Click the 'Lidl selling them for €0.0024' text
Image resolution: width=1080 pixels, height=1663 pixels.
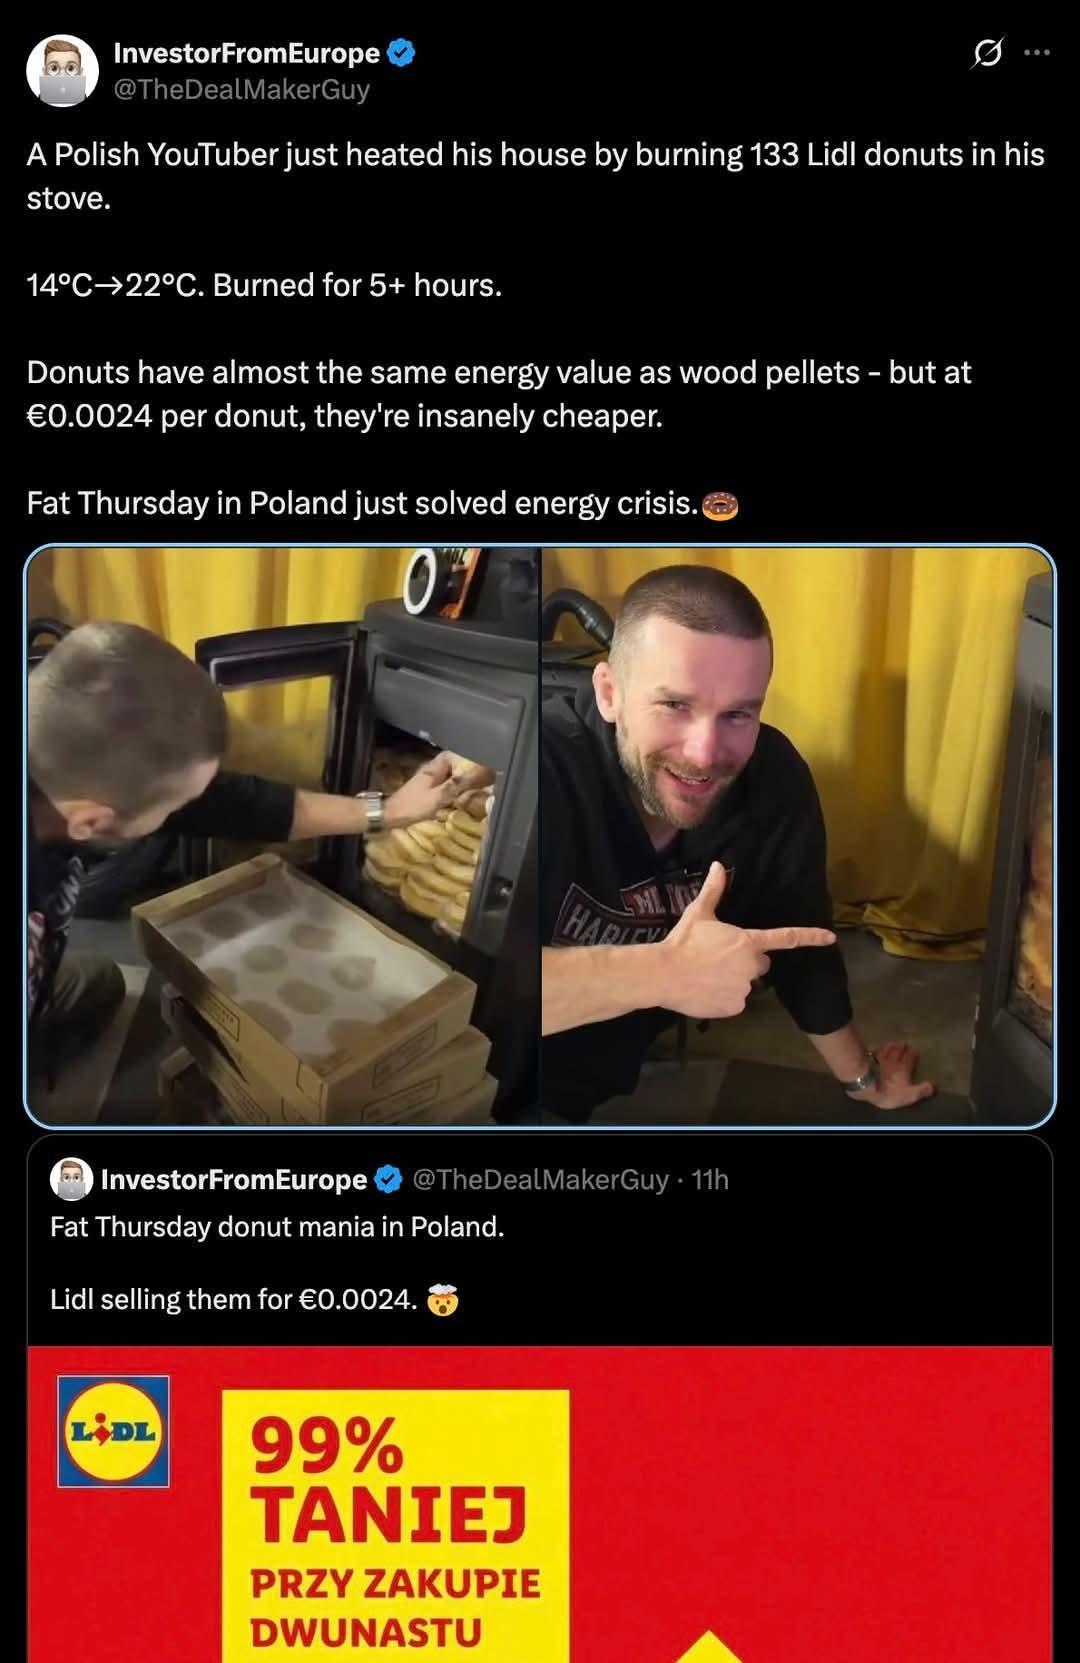point(233,1300)
